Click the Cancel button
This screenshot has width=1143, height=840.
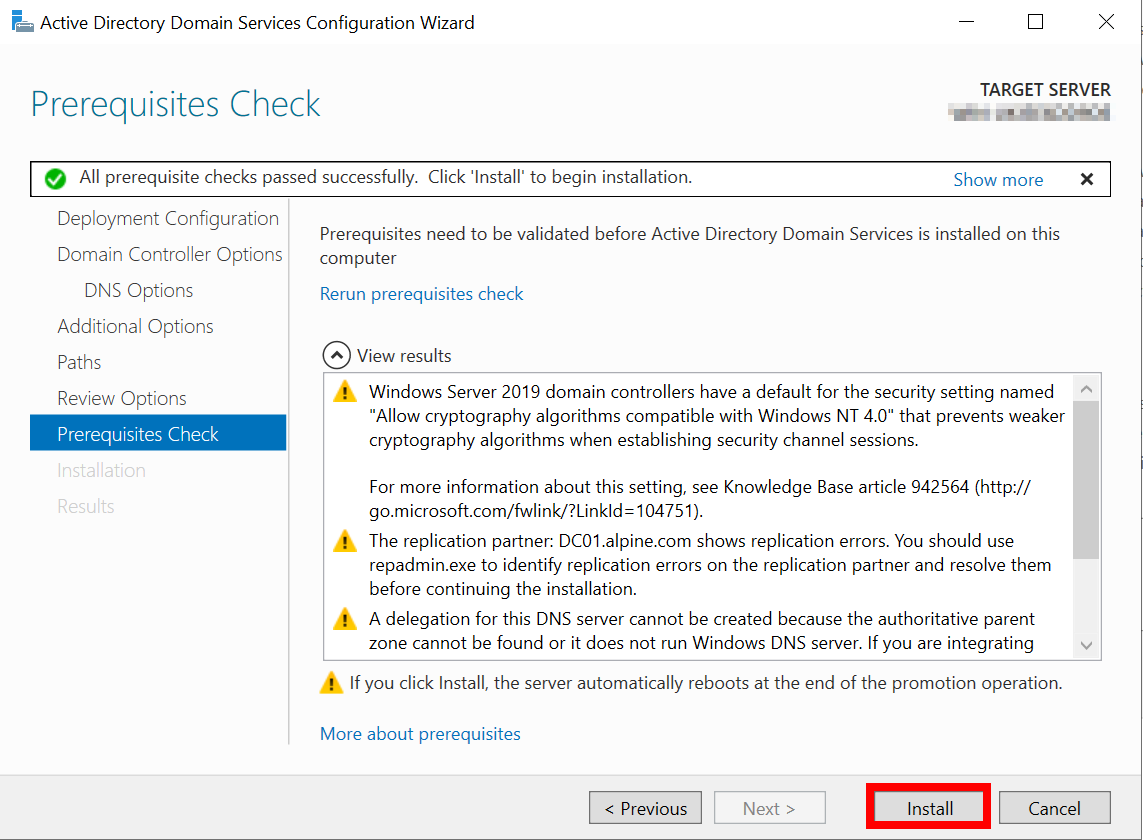point(1054,808)
